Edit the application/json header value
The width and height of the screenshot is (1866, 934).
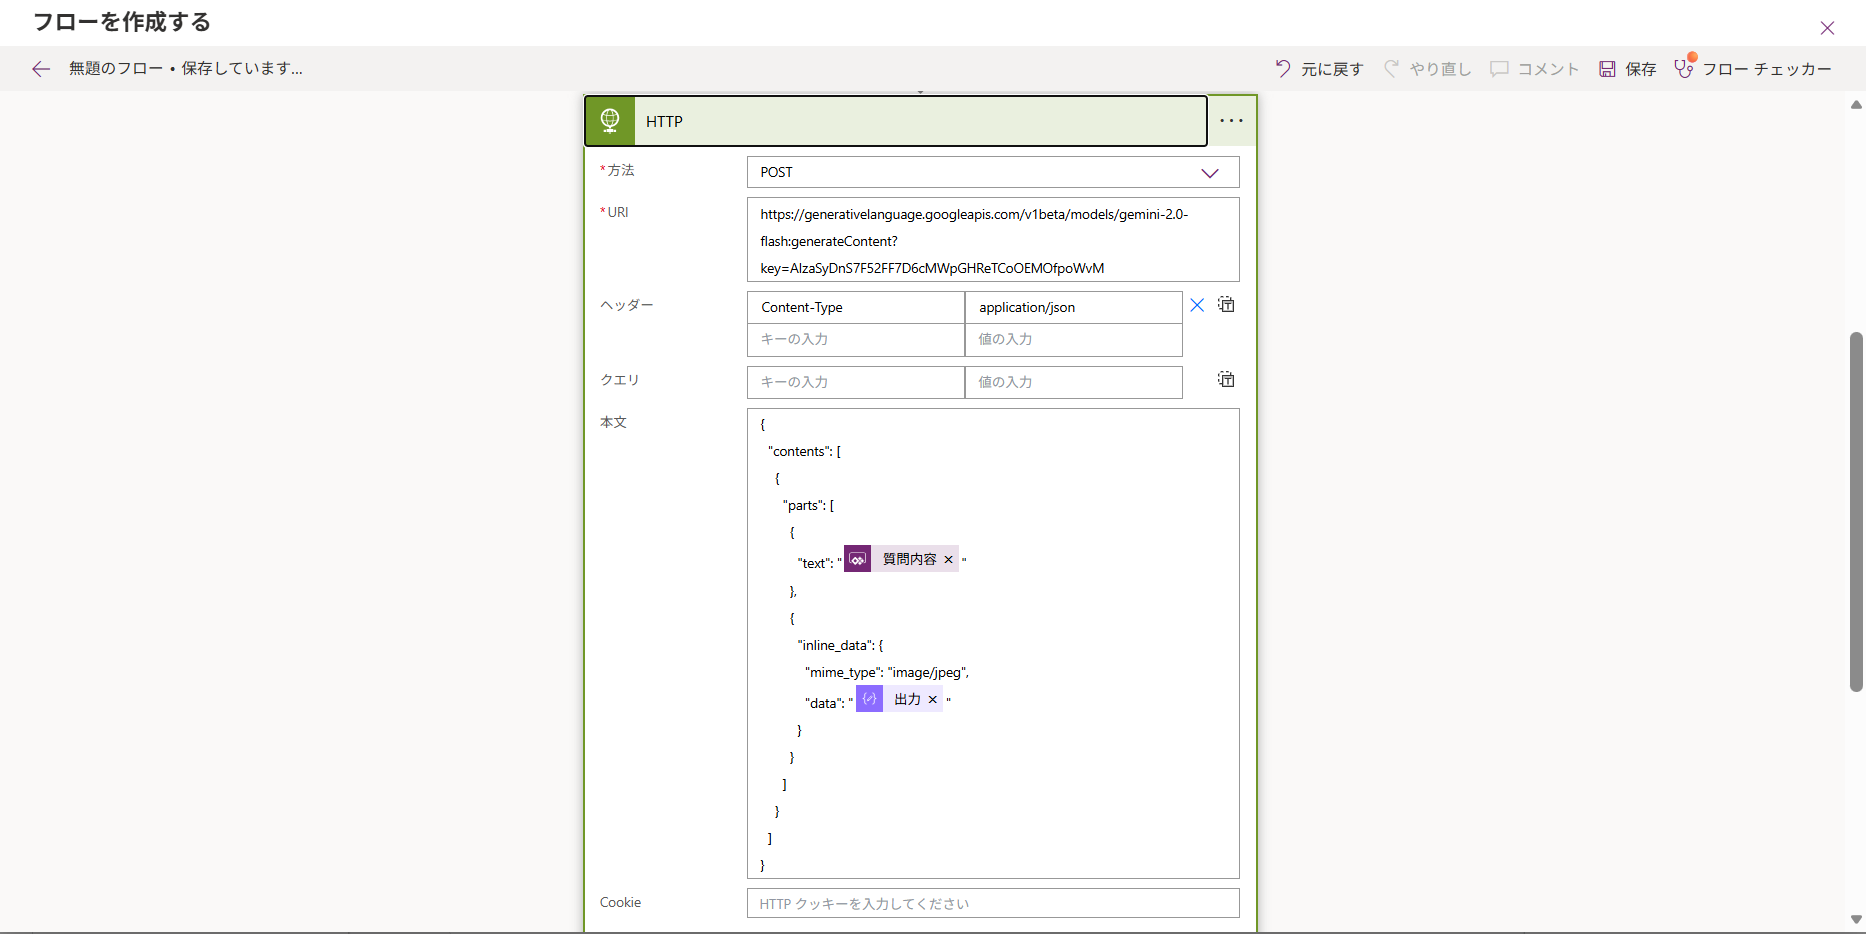click(1073, 307)
